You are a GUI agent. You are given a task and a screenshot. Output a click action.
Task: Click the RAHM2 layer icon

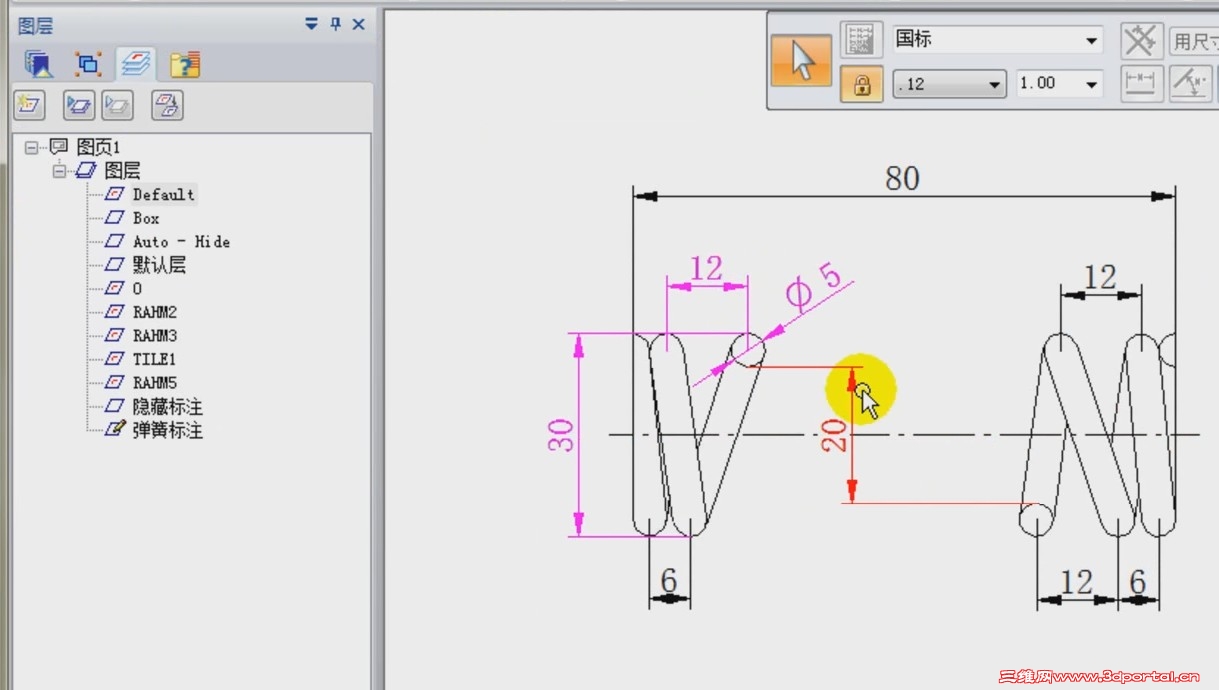[x=116, y=312]
